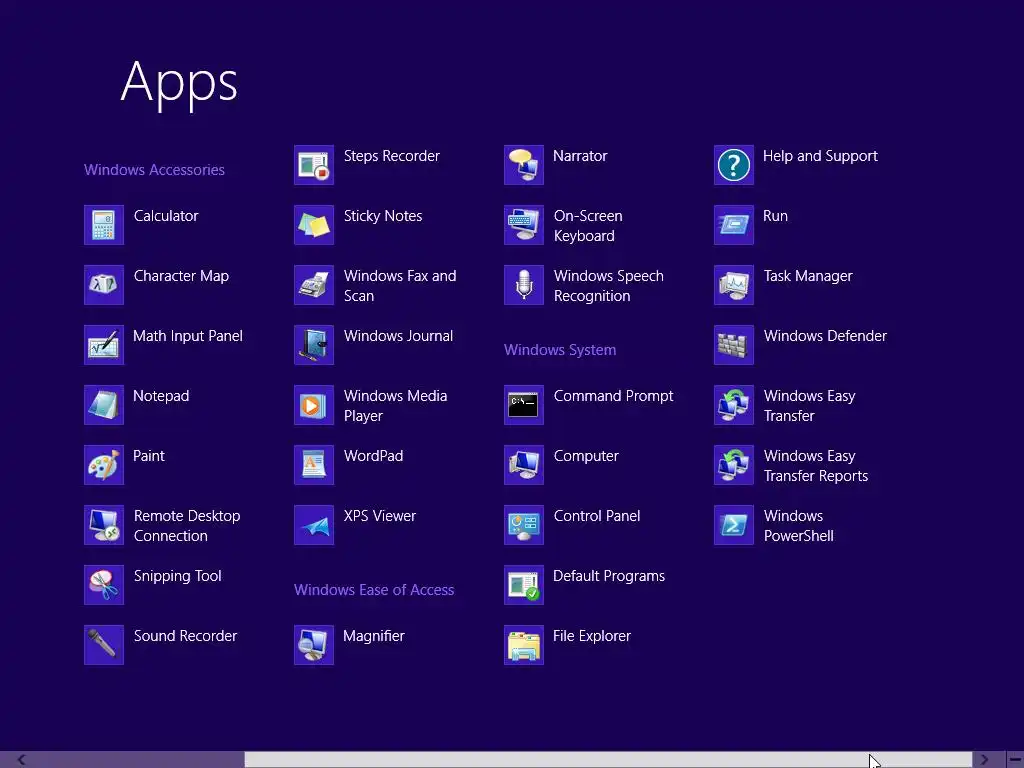Screen dimensions: 1024x768
Task: Click the Run dialog icon
Action: coord(734,225)
